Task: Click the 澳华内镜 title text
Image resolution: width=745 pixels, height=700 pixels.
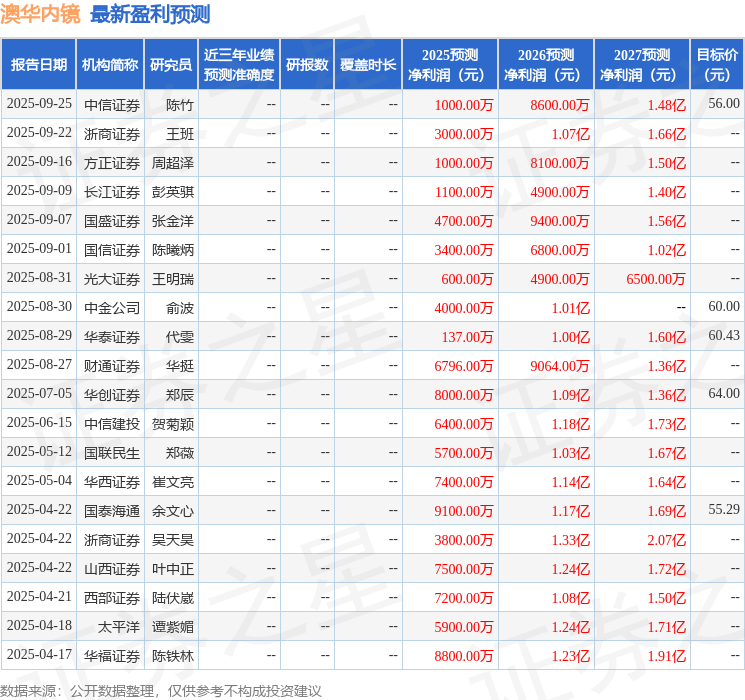Action: [40, 14]
